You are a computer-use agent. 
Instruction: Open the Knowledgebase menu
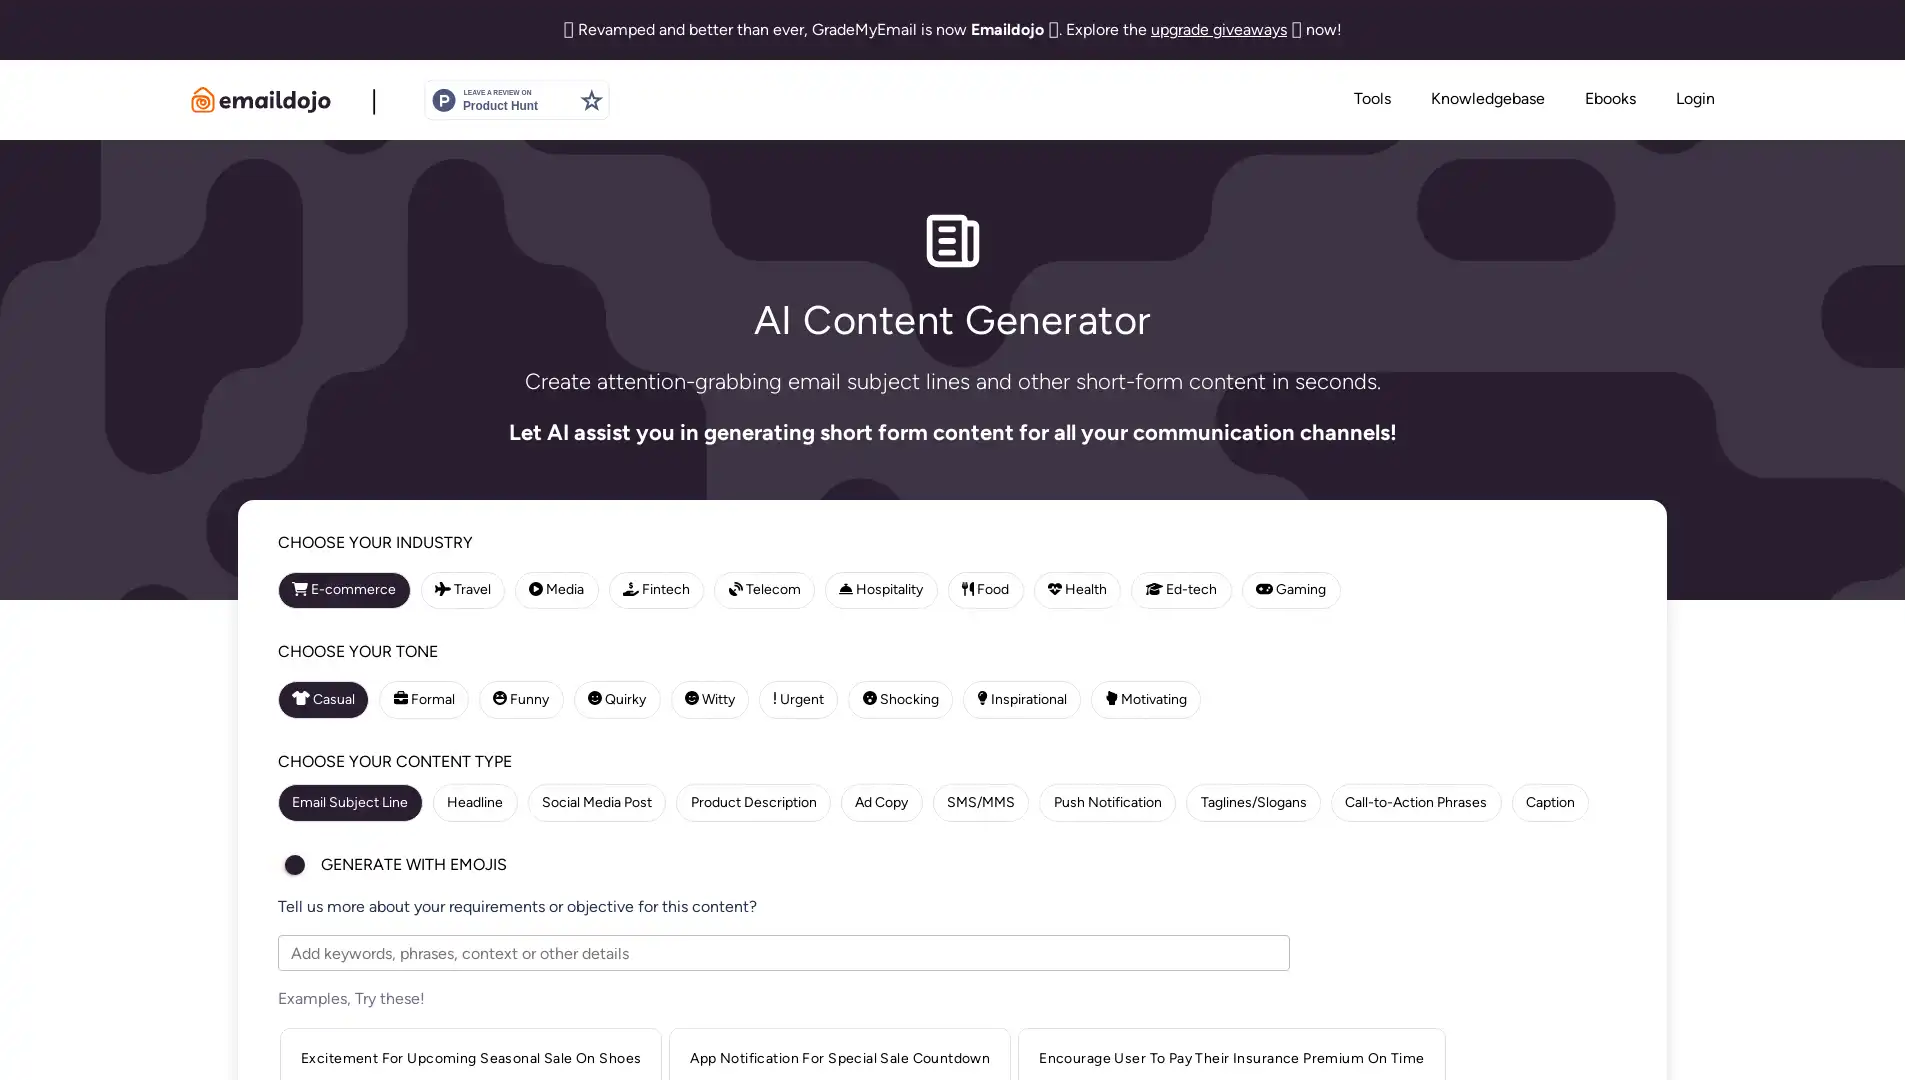click(x=1487, y=99)
